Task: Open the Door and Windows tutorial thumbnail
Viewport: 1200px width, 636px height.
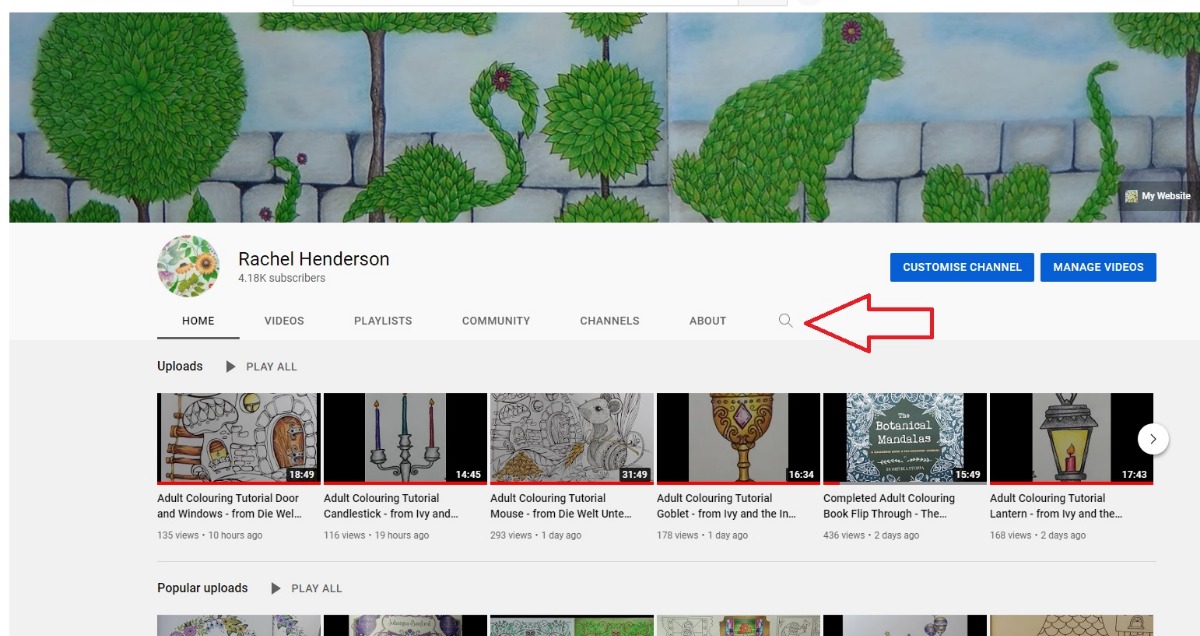Action: pyautogui.click(x=238, y=438)
